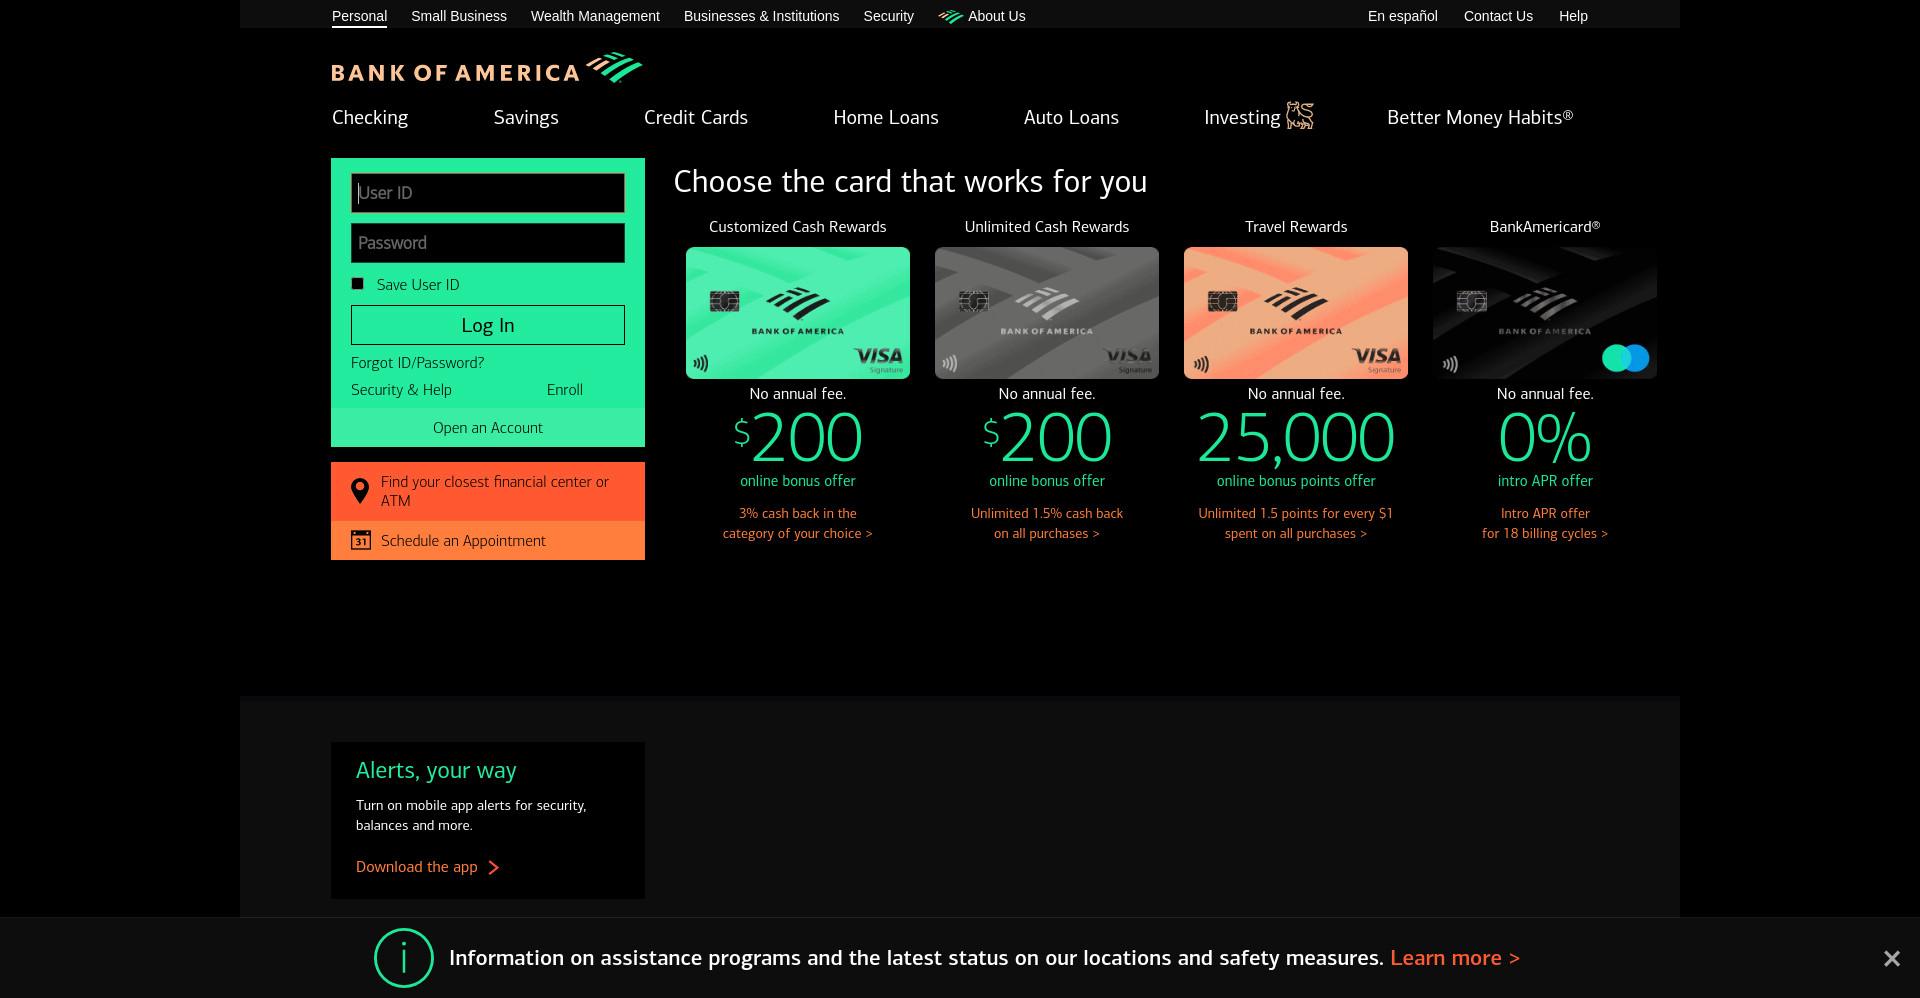Click the Customized Cash Rewards title

click(798, 227)
